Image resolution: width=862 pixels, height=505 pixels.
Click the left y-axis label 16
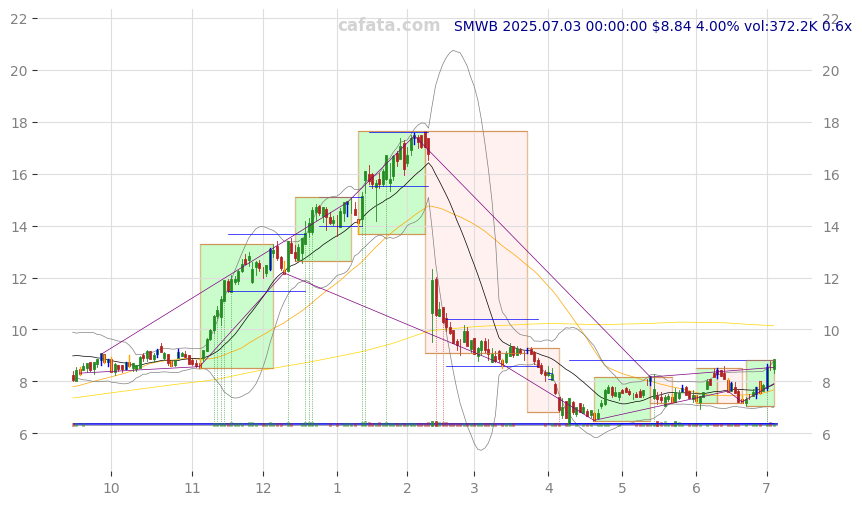tap(19, 175)
